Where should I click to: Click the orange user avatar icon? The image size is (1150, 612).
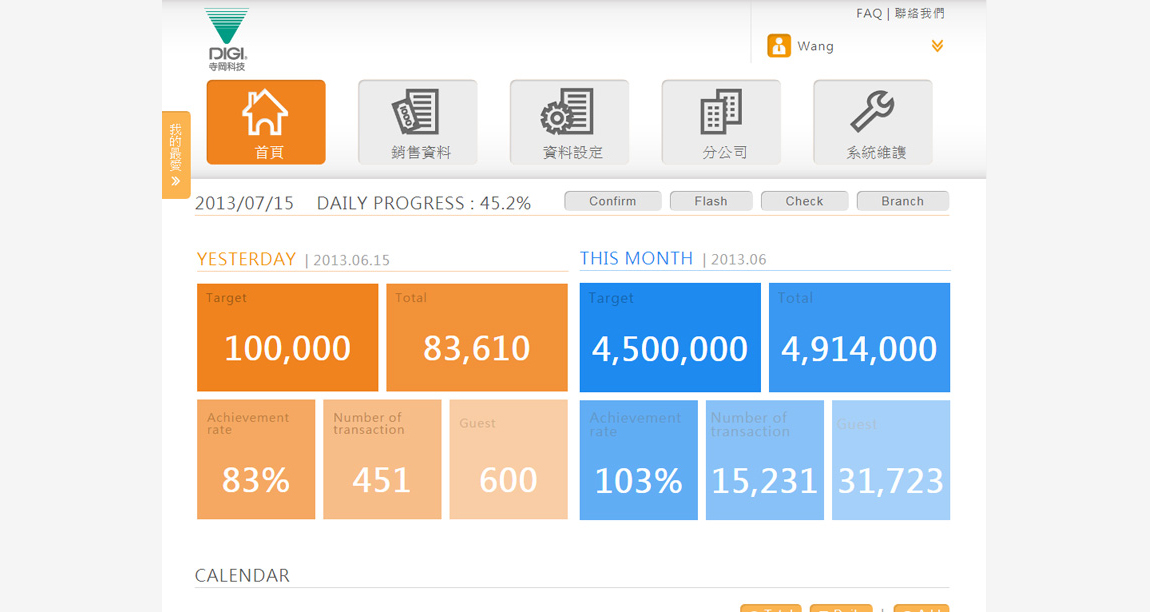(x=779, y=46)
